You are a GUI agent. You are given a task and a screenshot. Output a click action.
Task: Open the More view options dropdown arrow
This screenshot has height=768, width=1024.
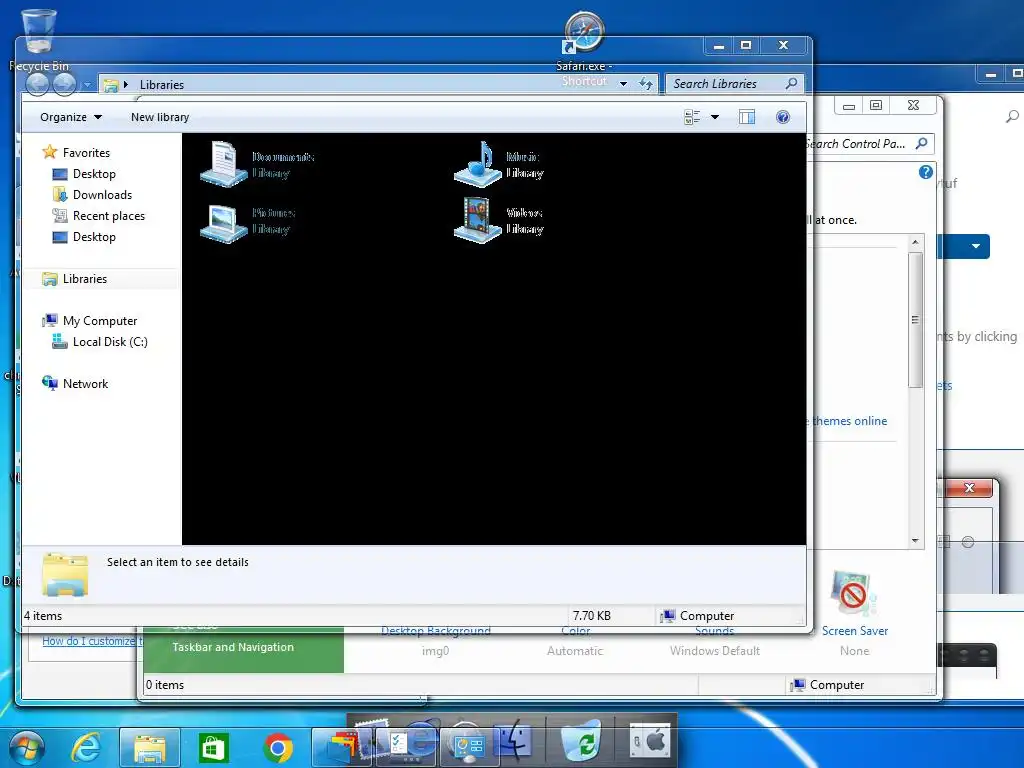coord(715,117)
